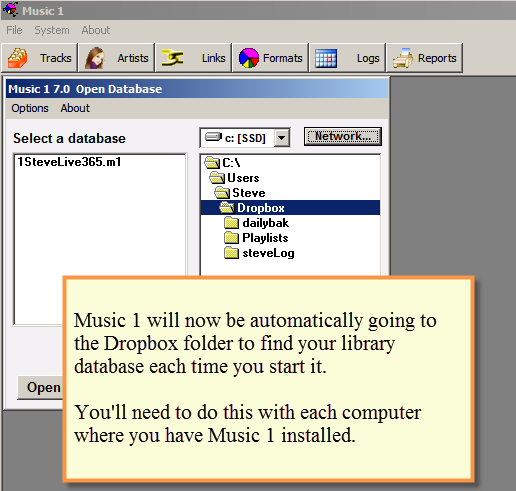Open the Artists toolbar button
Viewport: 516px width, 491px height.
(116, 58)
